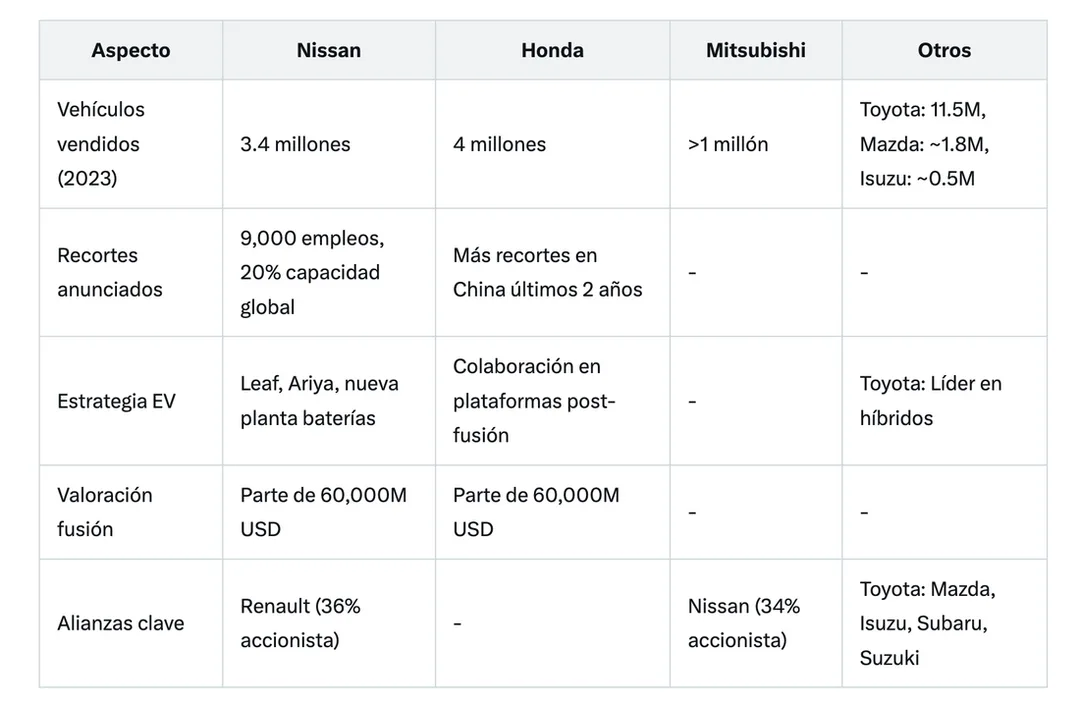Select the Alianzas clave row label
This screenshot has width=1080, height=703.
pos(131,623)
